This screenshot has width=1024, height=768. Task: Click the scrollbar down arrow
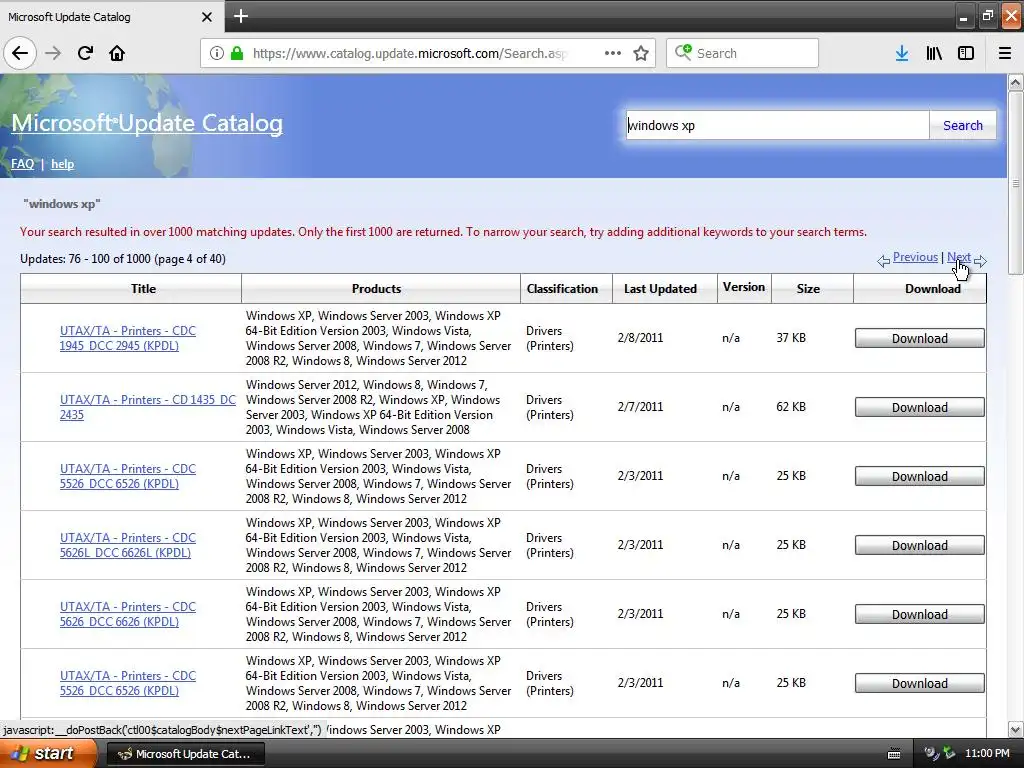pyautogui.click(x=1016, y=729)
